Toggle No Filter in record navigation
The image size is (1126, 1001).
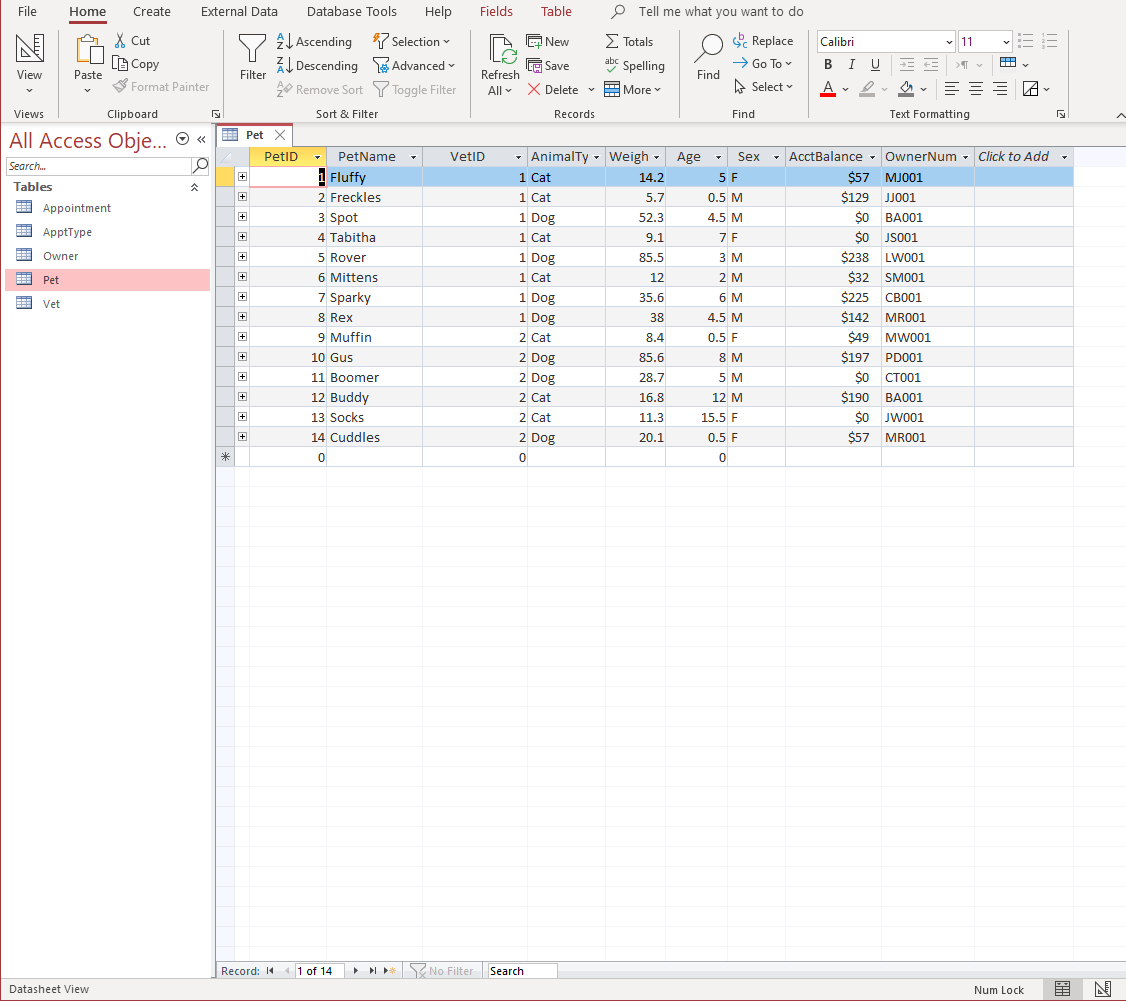pyautogui.click(x=443, y=970)
